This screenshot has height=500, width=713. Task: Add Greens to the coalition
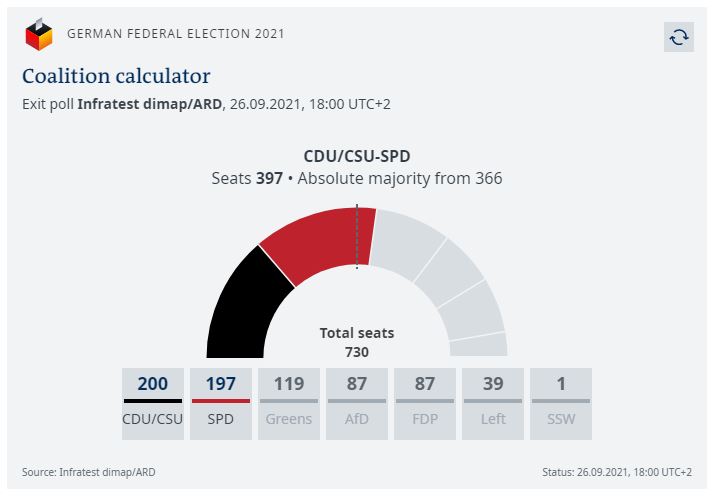click(289, 404)
